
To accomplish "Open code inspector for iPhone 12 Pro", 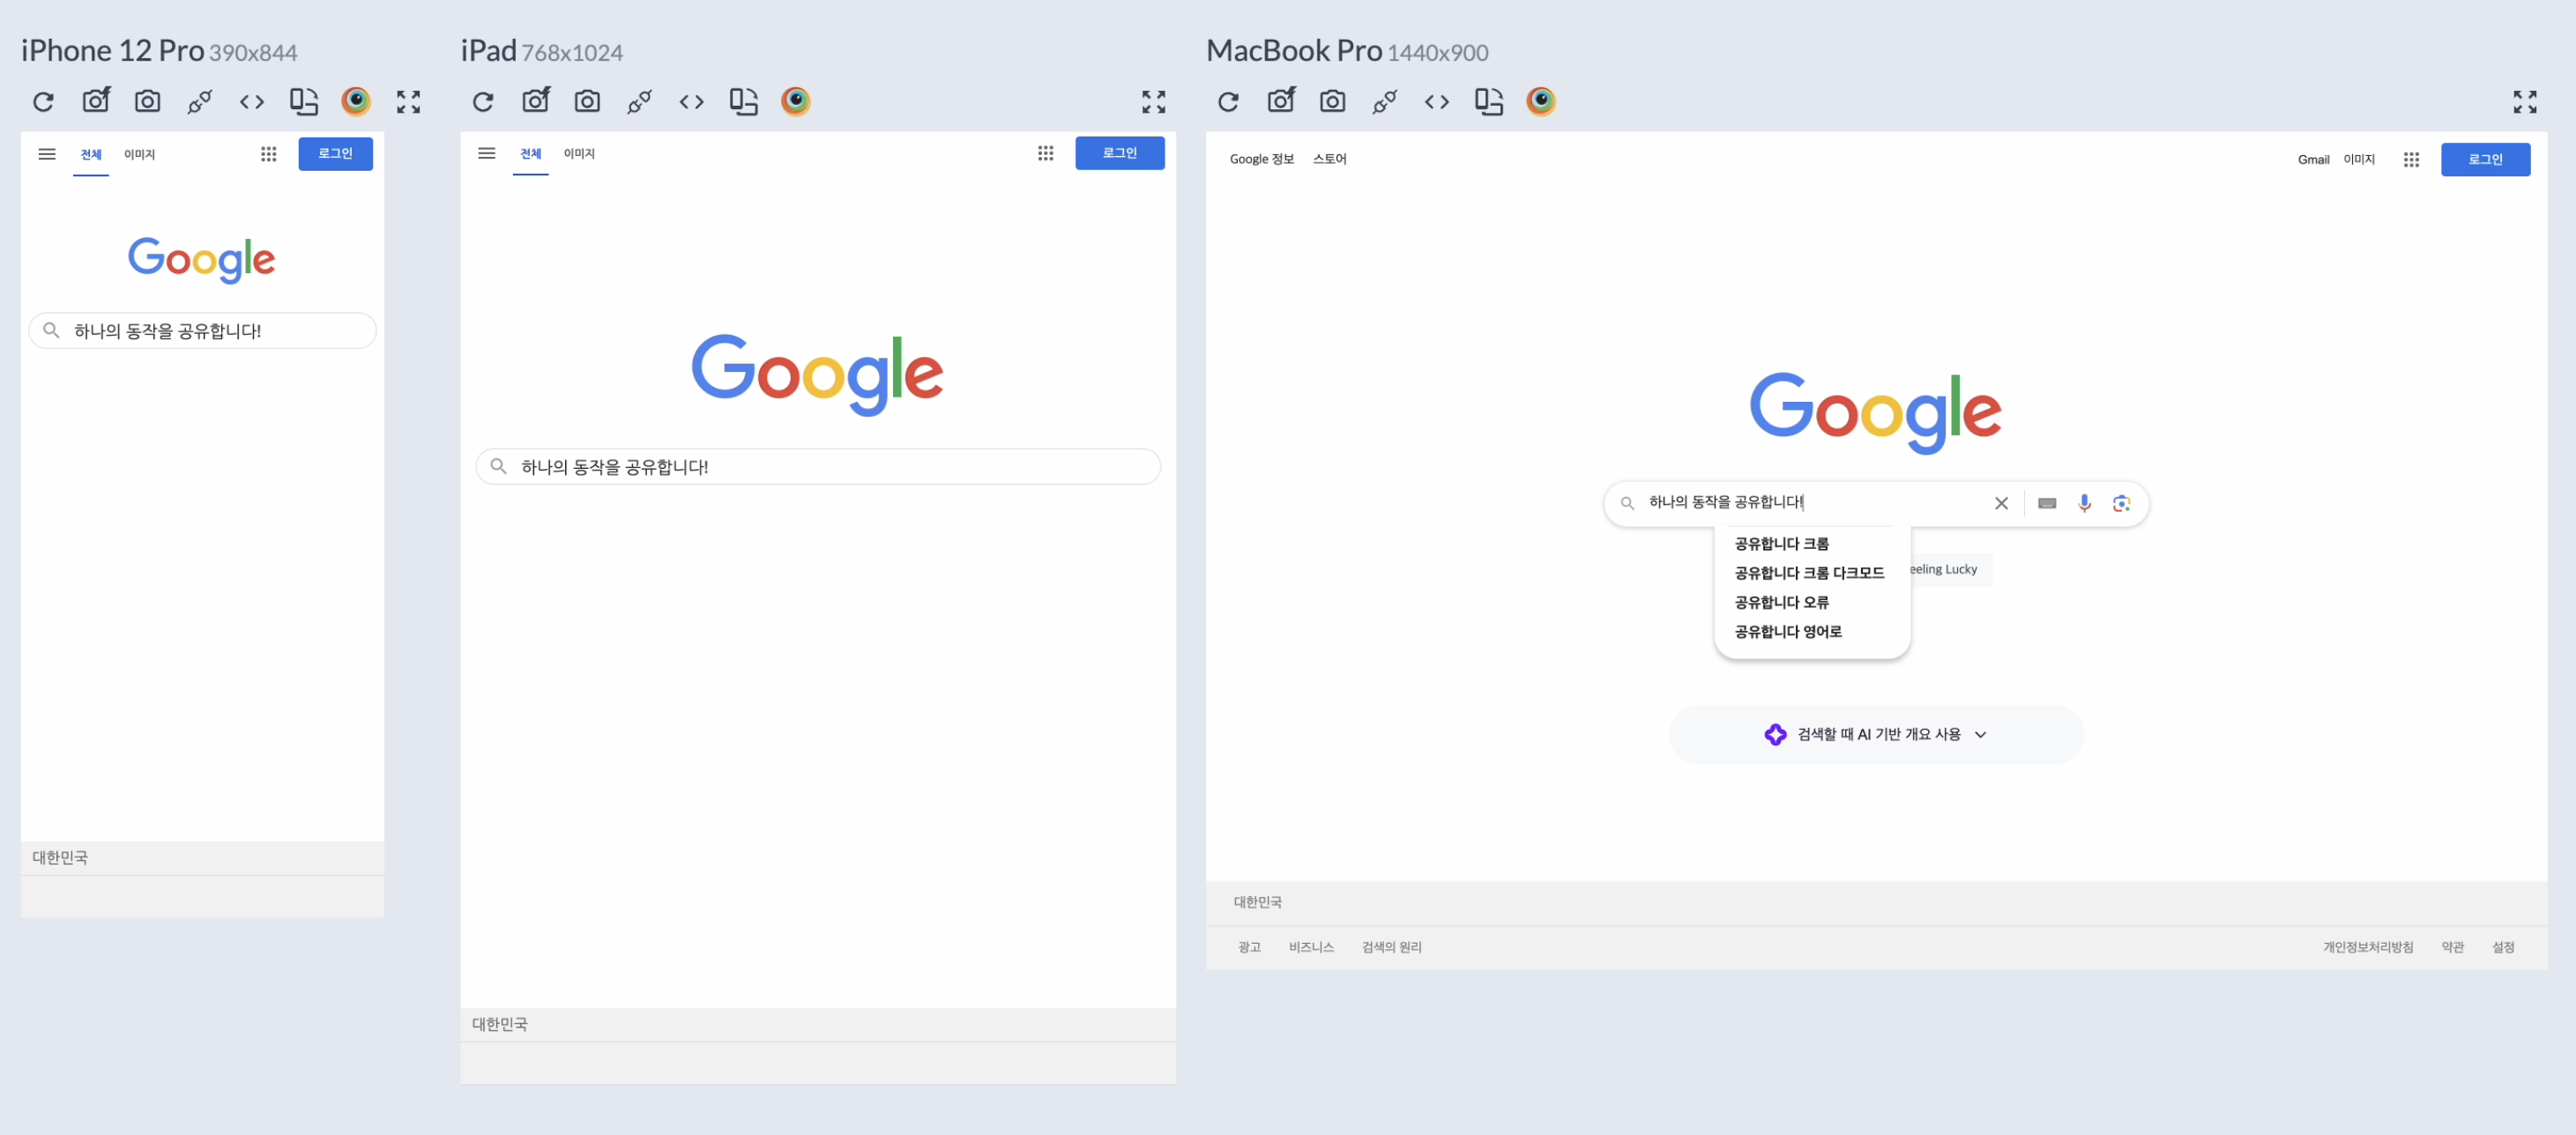I will click(252, 101).
